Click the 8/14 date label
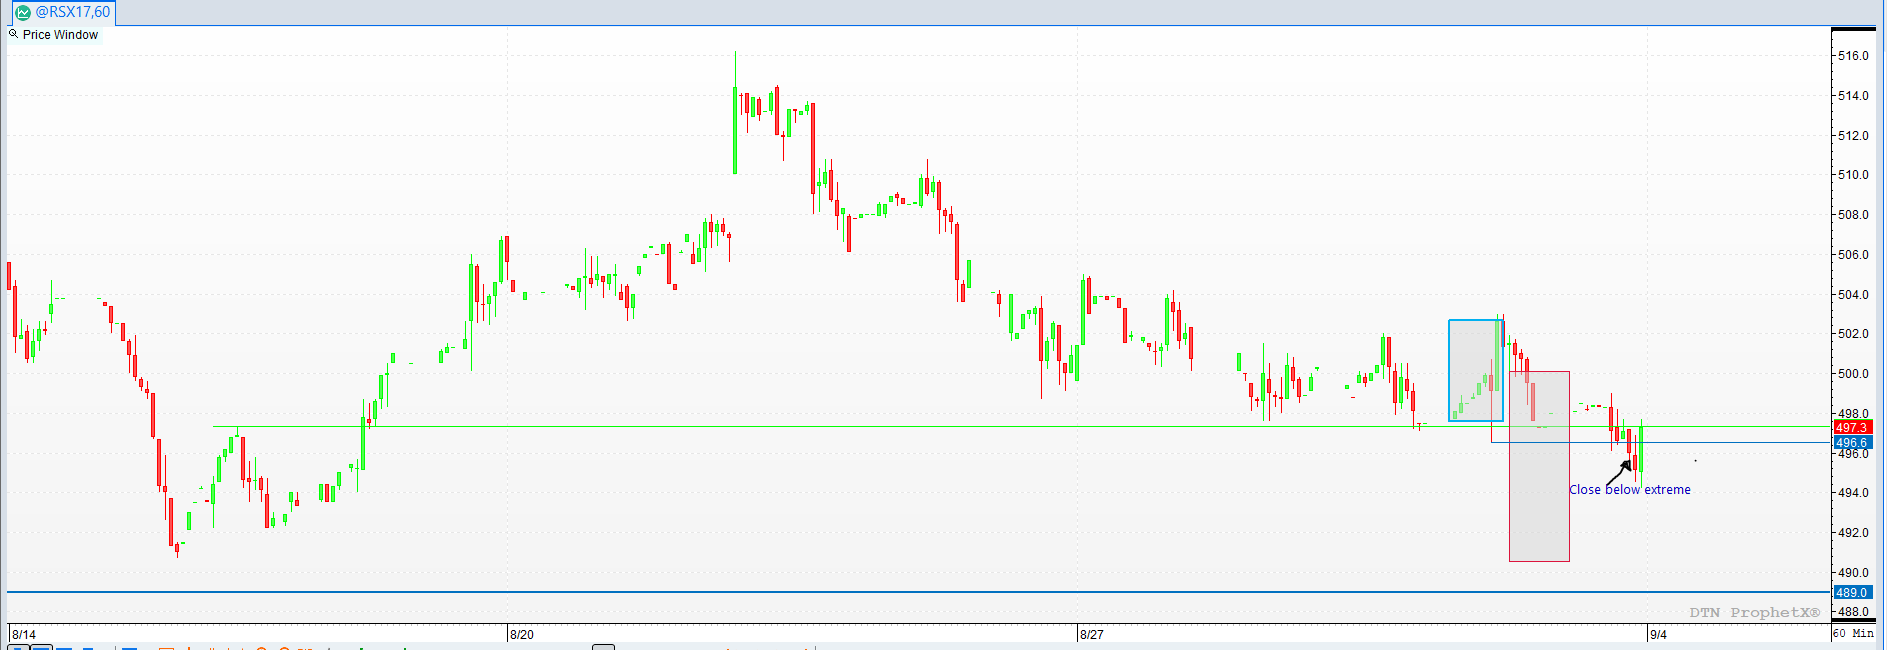Screen dimensions: 1887x650 pos(24,635)
